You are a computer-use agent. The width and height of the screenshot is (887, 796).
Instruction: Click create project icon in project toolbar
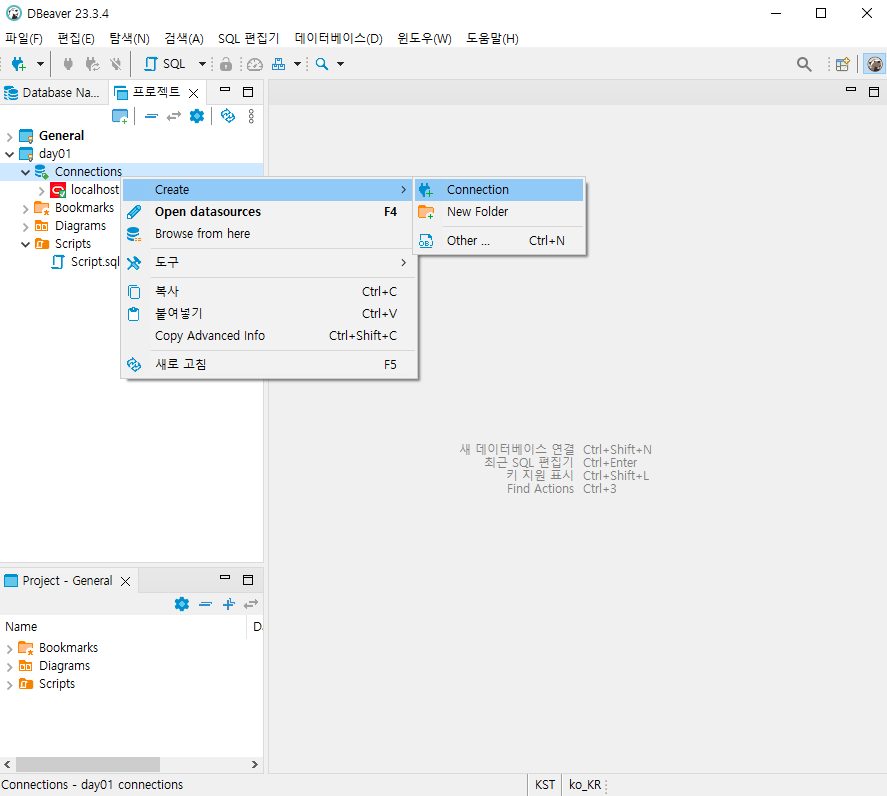point(120,117)
